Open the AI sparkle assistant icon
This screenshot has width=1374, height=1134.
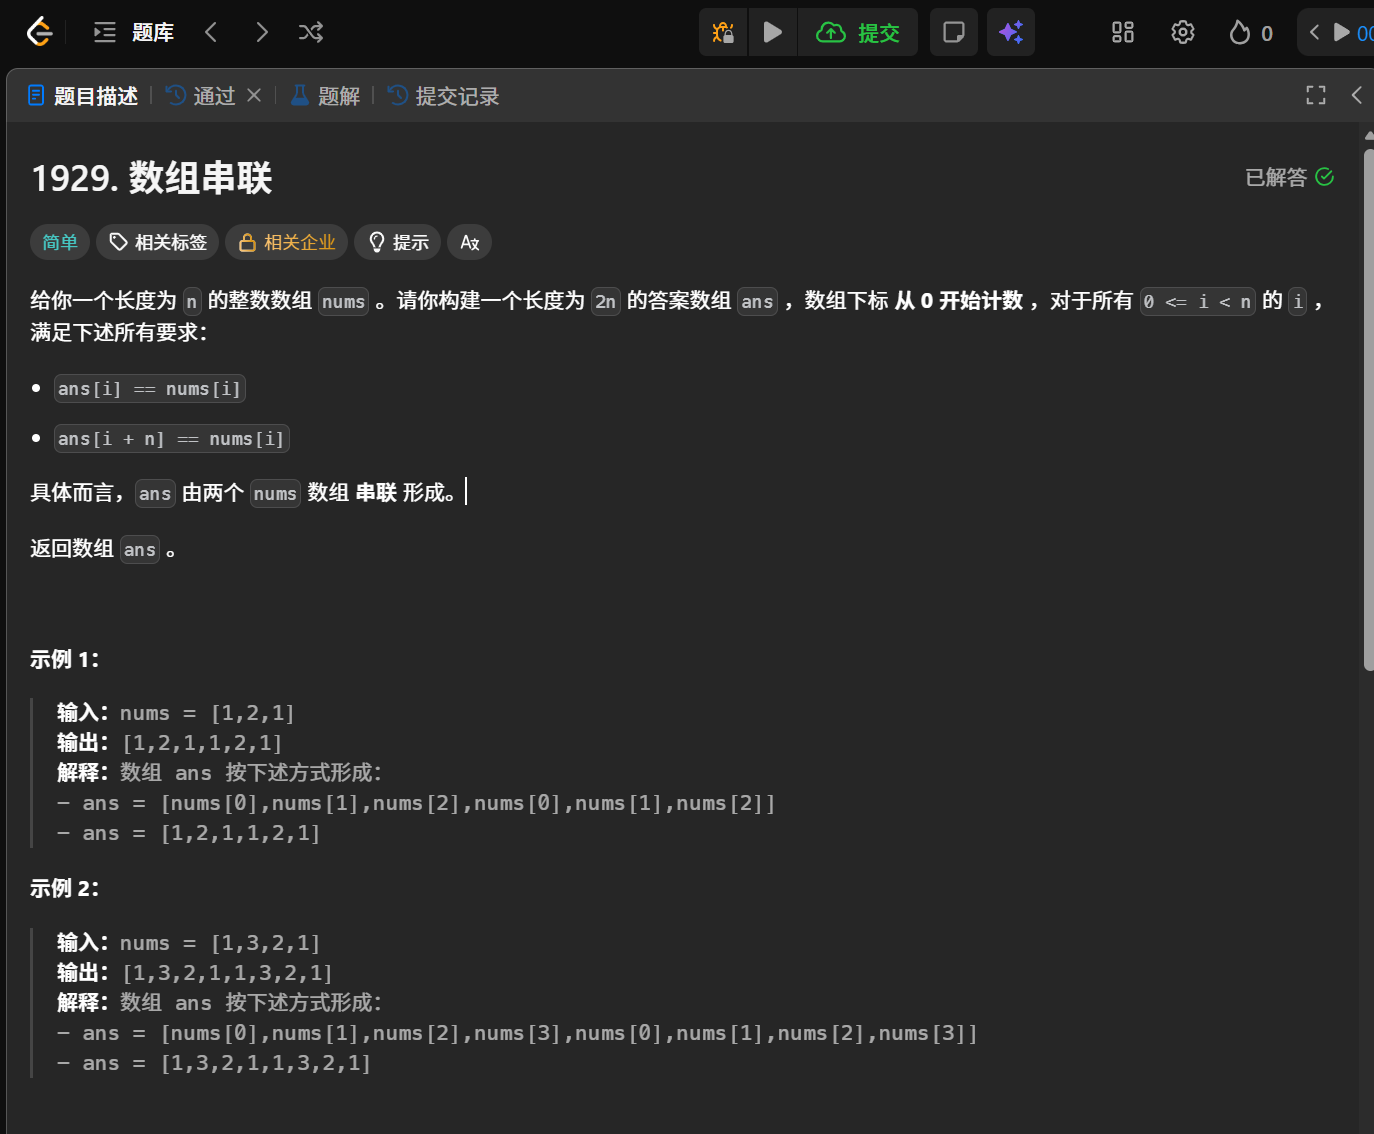coord(1011,32)
